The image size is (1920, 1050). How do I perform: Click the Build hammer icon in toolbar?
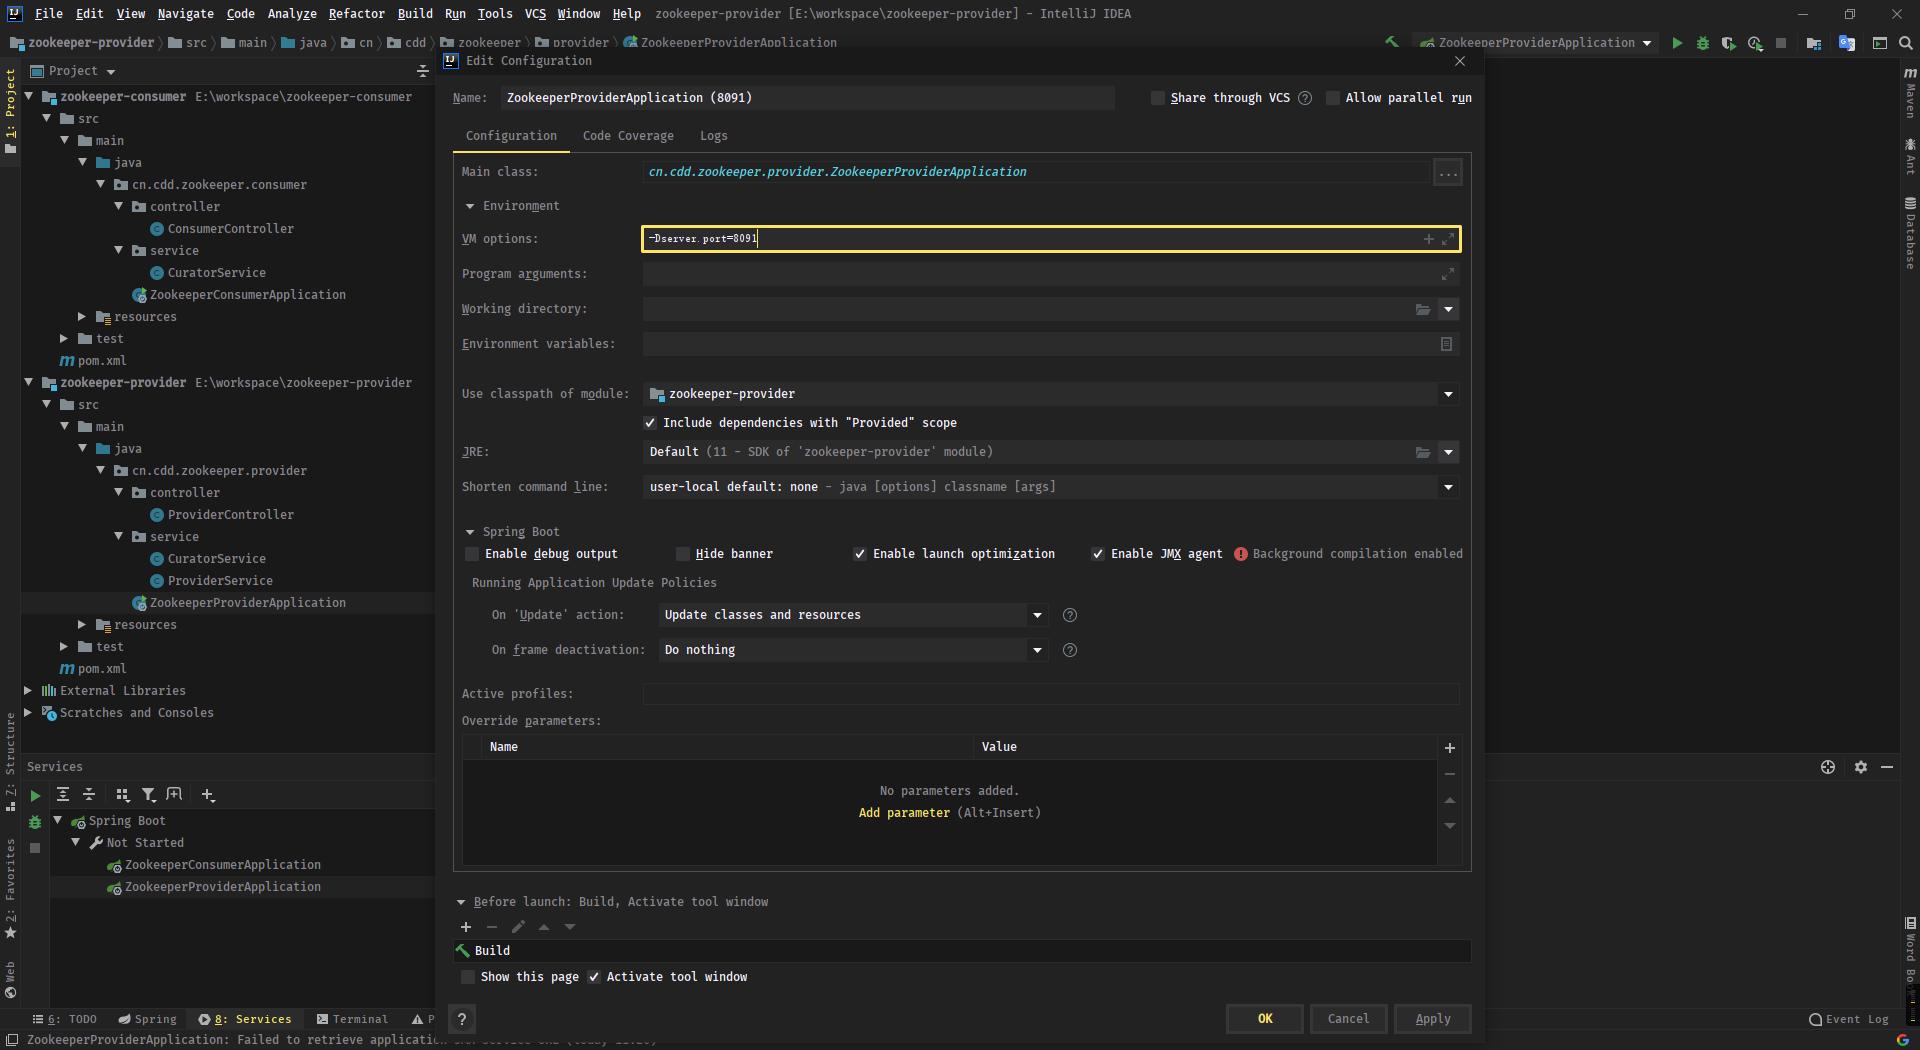point(1391,42)
